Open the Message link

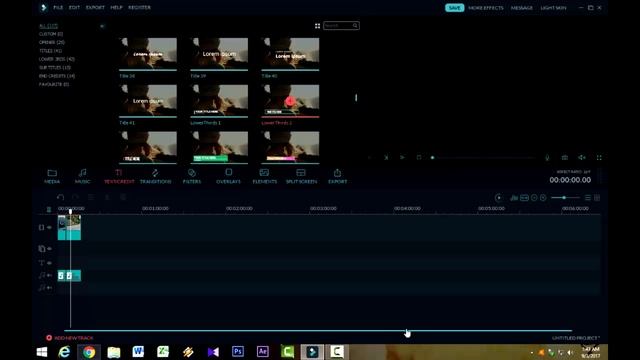tap(522, 8)
